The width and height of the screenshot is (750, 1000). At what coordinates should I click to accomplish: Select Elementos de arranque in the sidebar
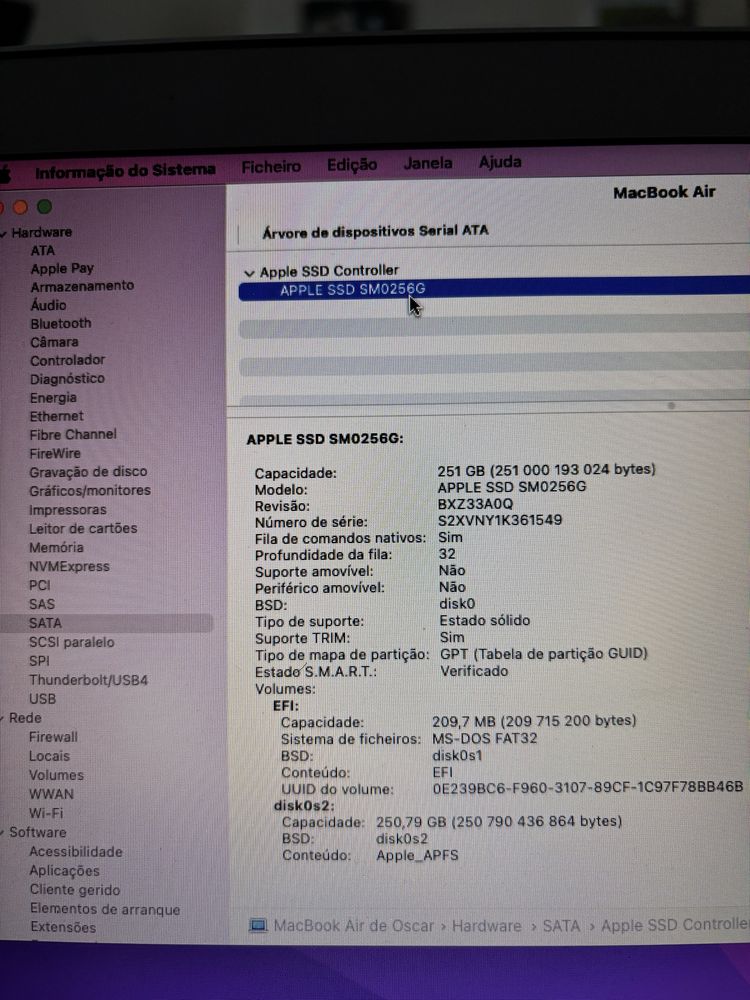click(105, 909)
